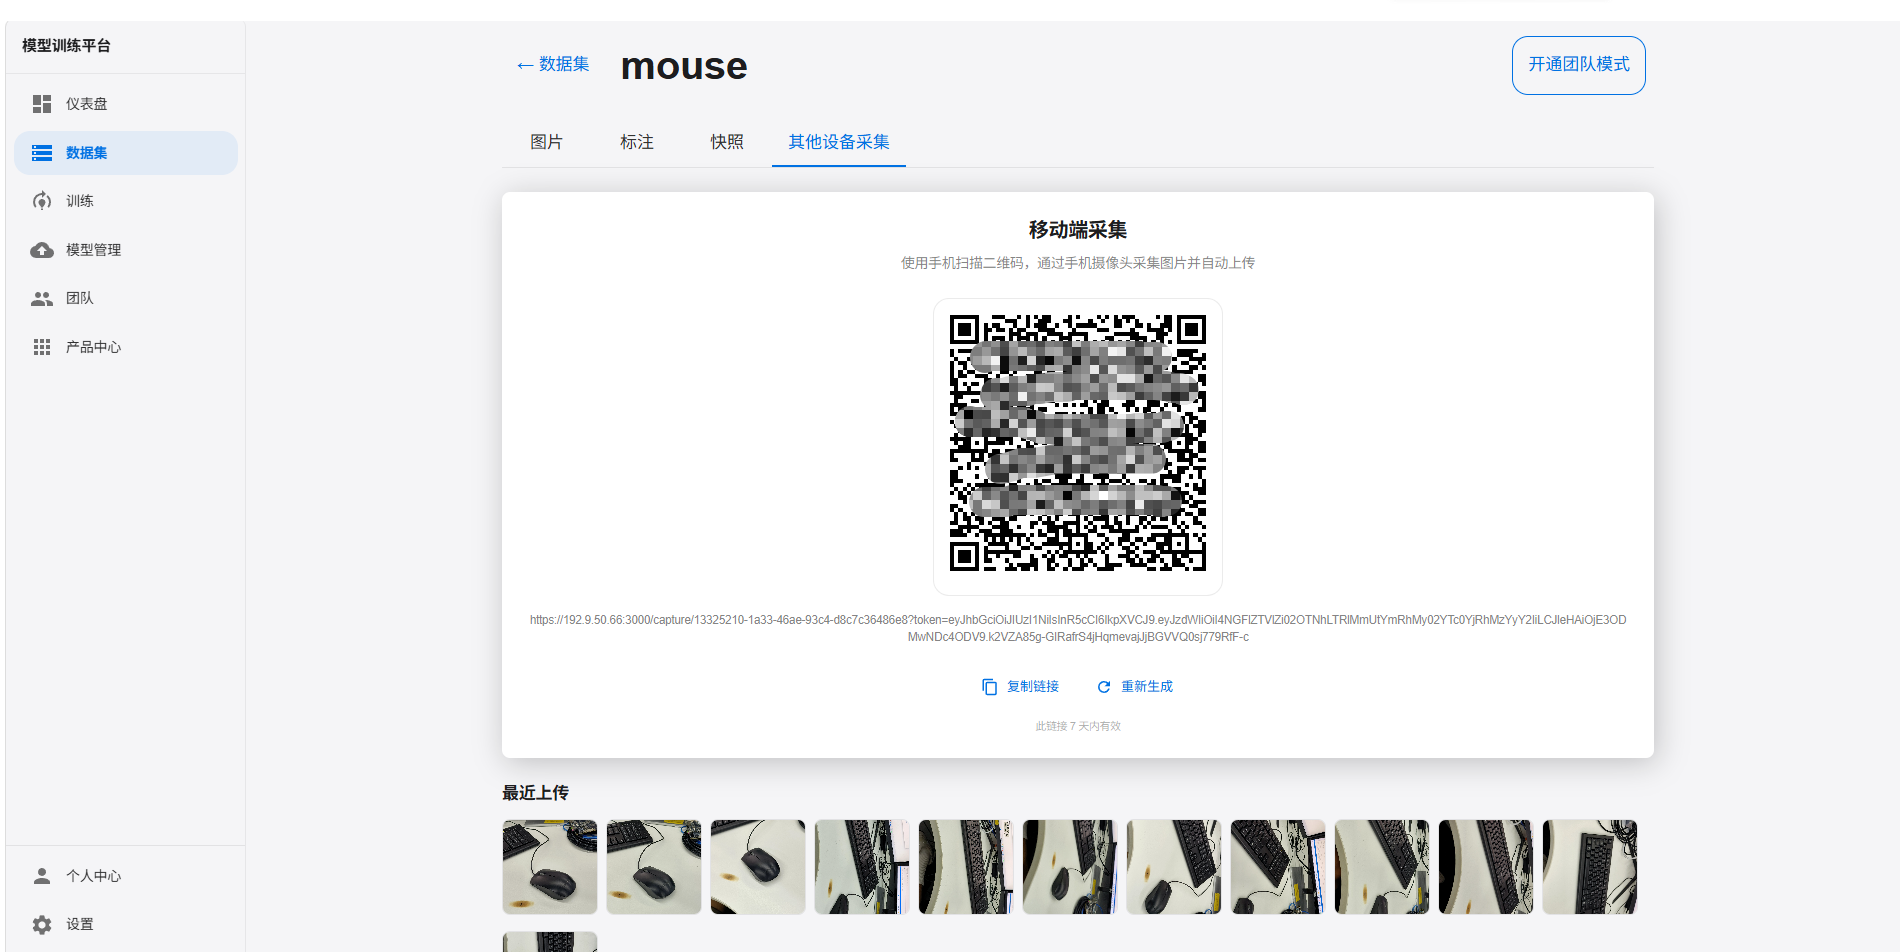Open the eighth recent upload thumbnail

point(1278,867)
